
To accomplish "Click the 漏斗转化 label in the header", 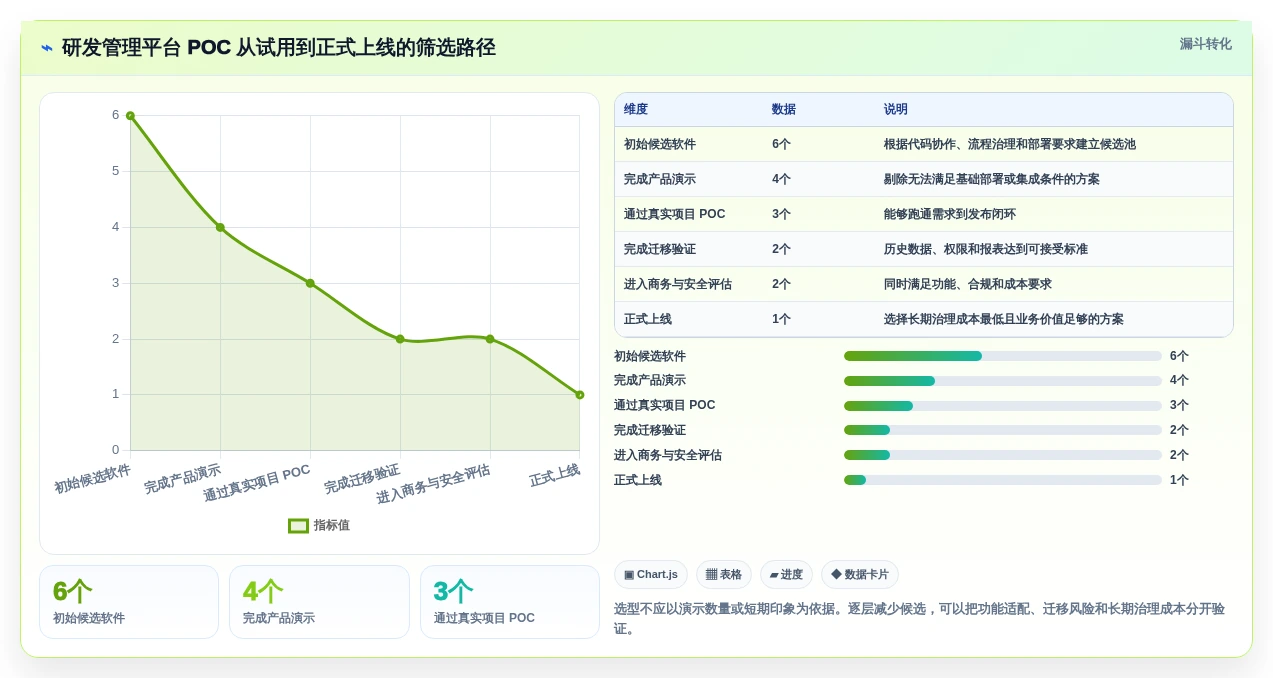I will click(1205, 44).
